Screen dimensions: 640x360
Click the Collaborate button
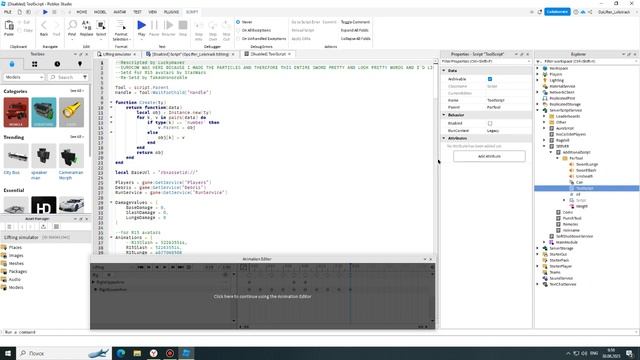pyautogui.click(x=557, y=12)
